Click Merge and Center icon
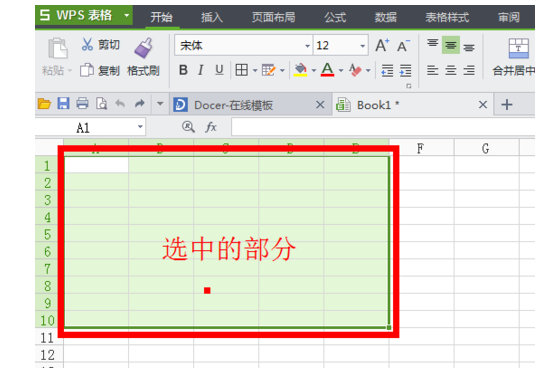 click(x=518, y=48)
